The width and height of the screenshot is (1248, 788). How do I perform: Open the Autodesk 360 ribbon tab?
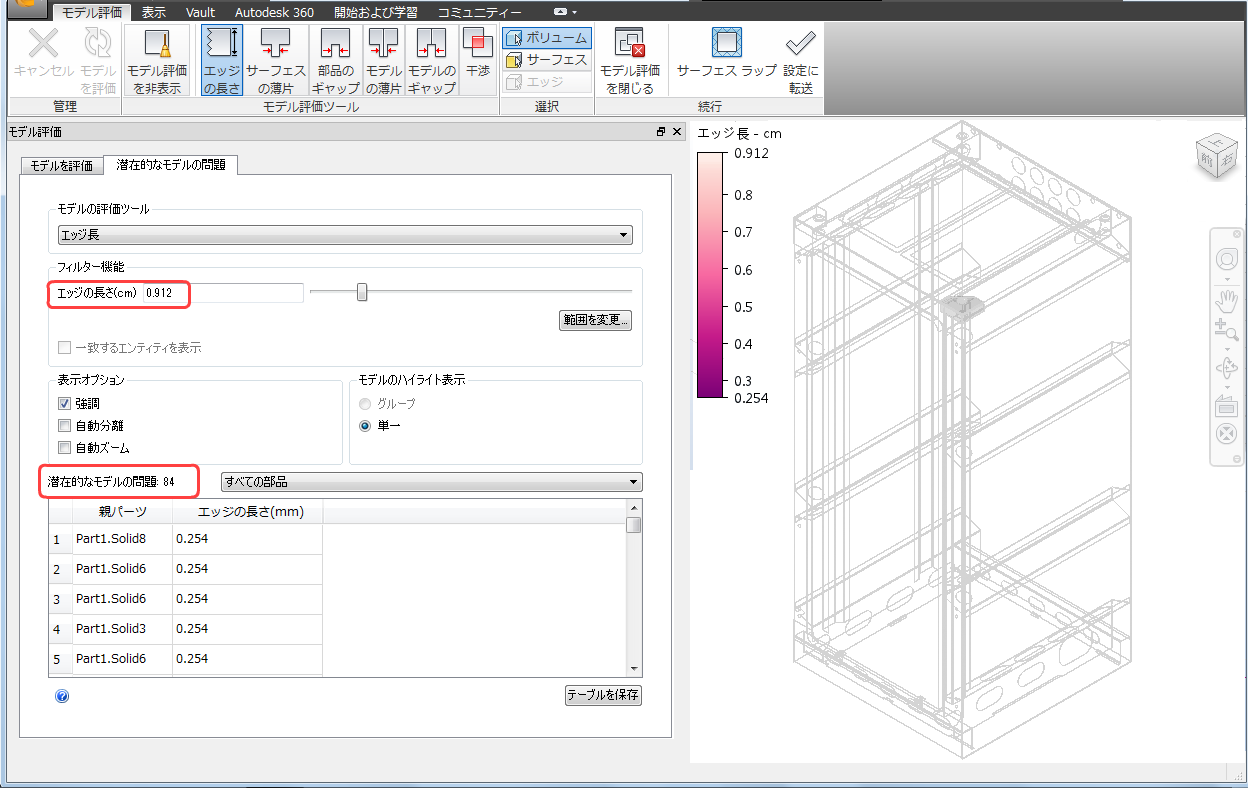274,13
